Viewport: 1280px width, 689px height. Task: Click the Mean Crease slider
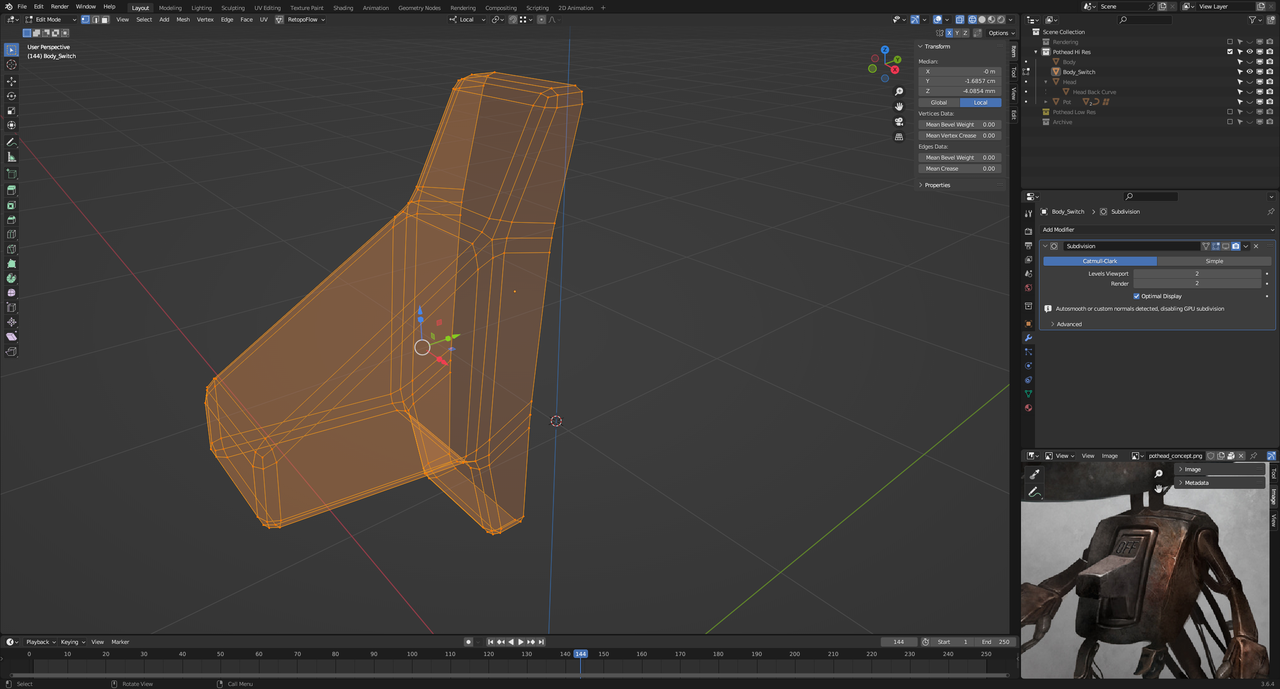(959, 169)
